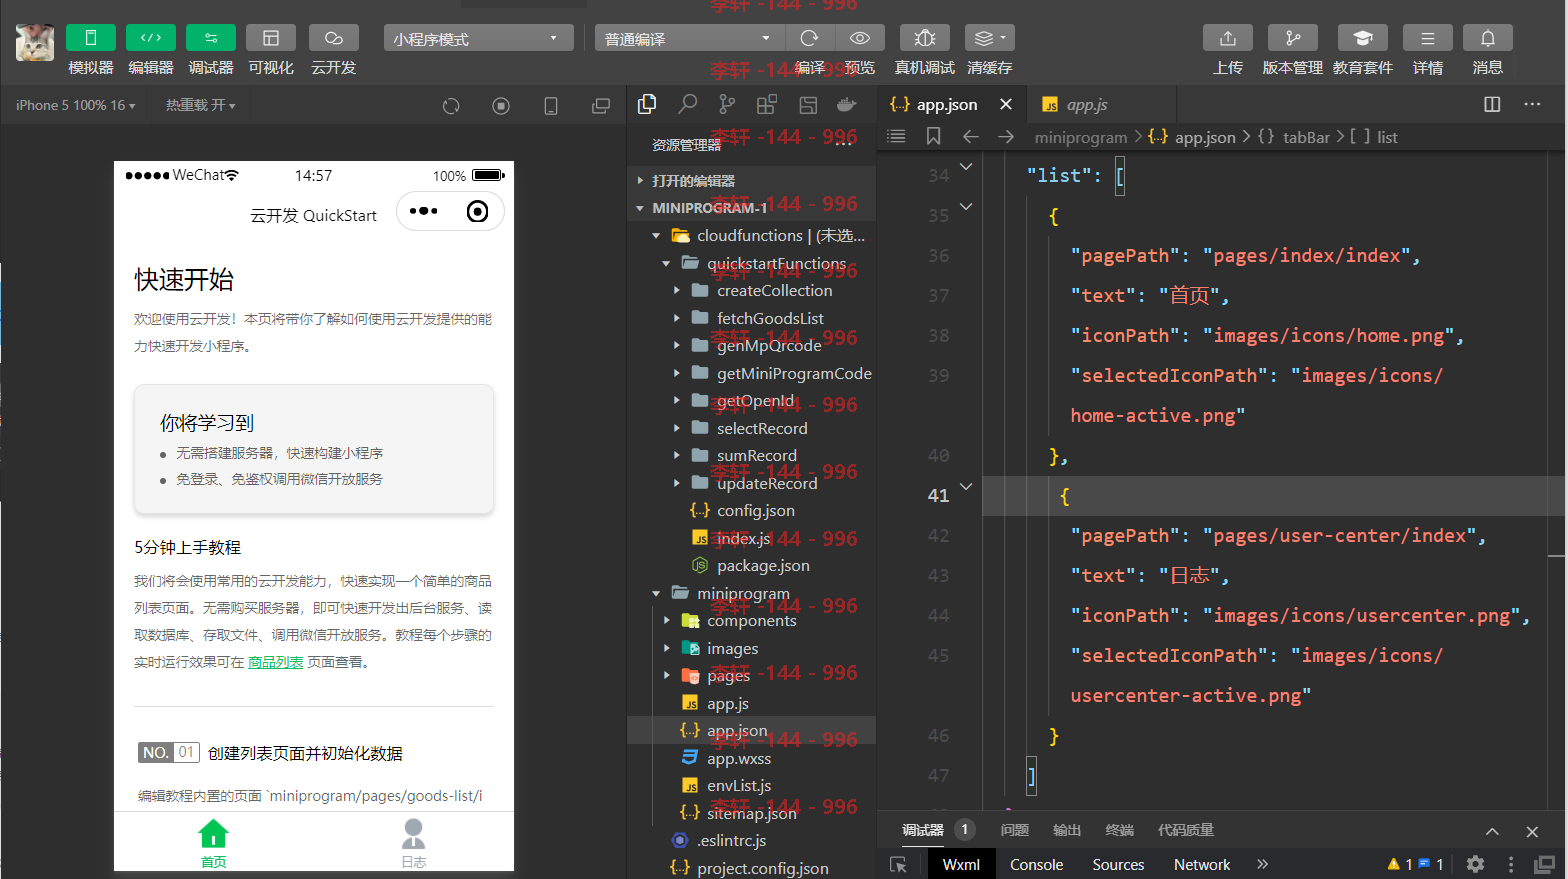Click the compile refresh icon

810,38
